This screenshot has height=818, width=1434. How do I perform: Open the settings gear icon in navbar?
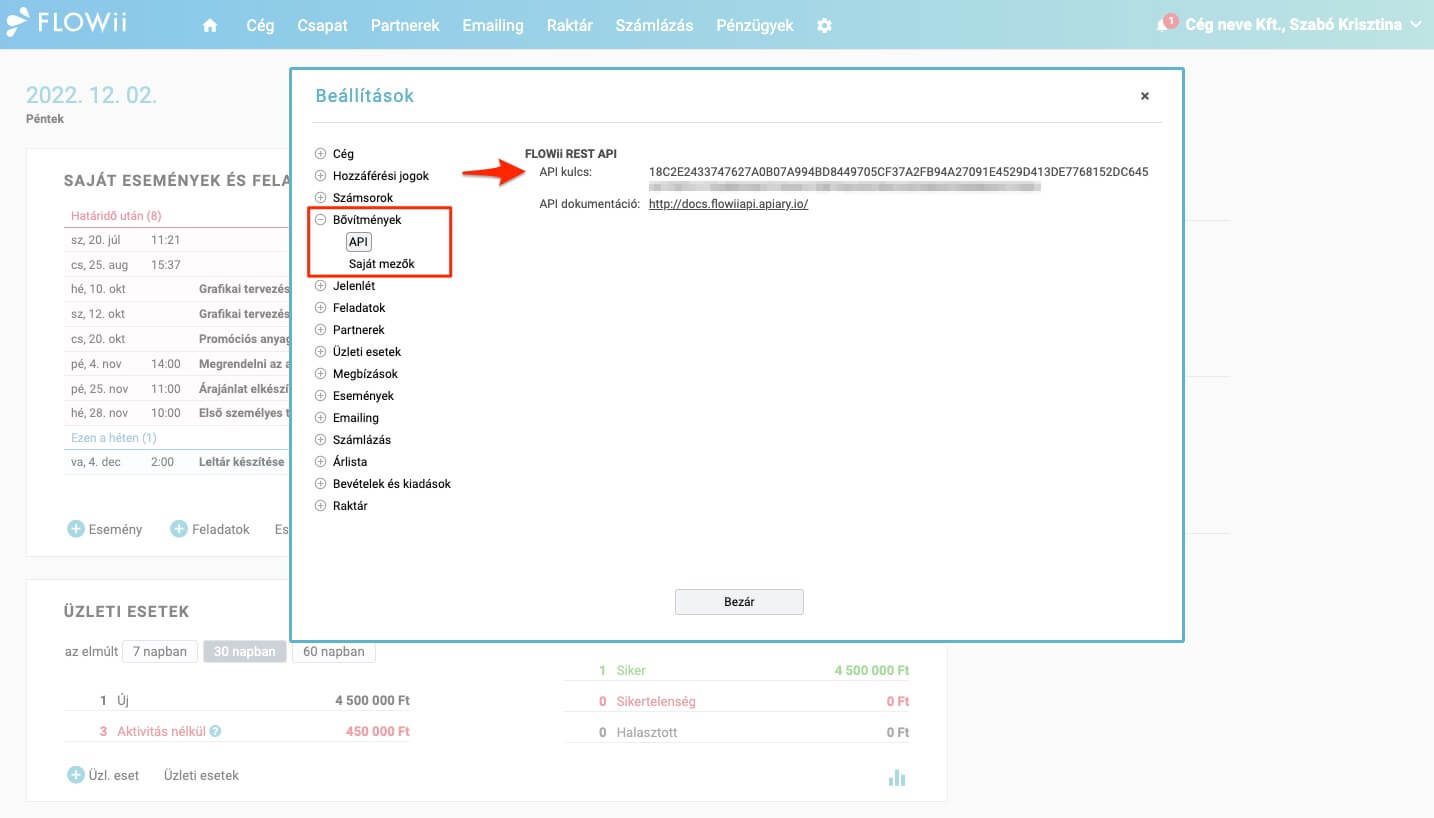tap(824, 26)
